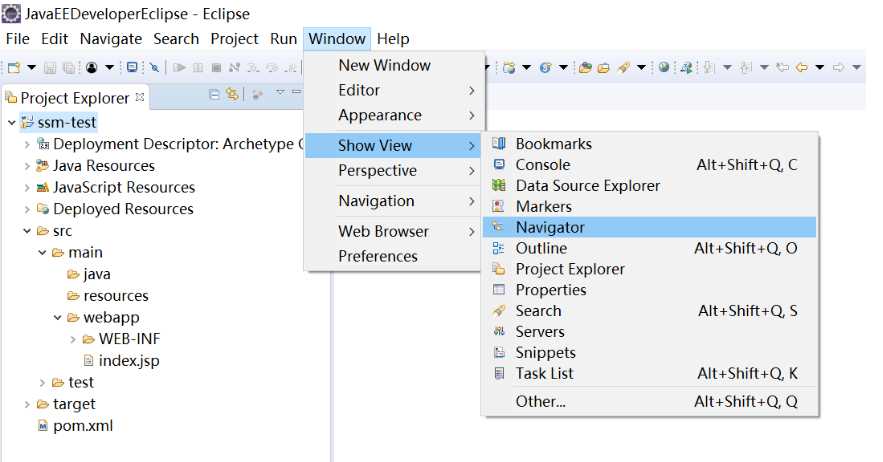
Task: Open dropdown next to profile icon
Action: click(109, 68)
